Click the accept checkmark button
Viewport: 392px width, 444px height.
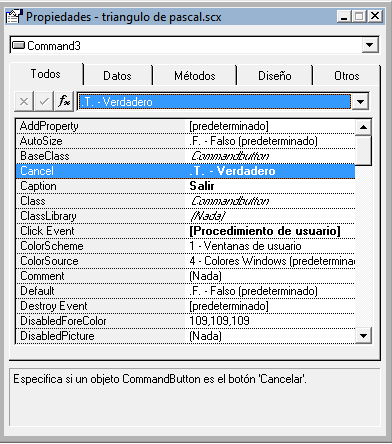coord(44,101)
